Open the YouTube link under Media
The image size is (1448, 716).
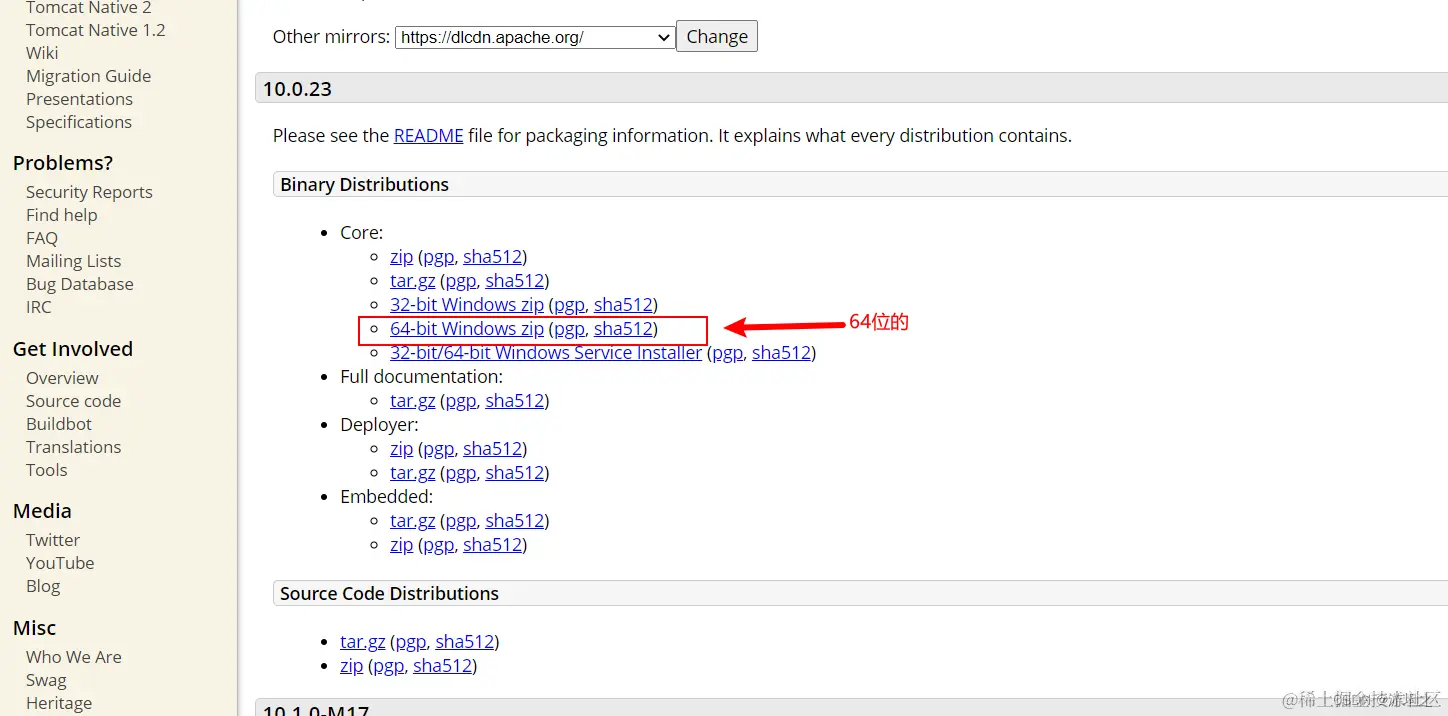pyautogui.click(x=60, y=563)
